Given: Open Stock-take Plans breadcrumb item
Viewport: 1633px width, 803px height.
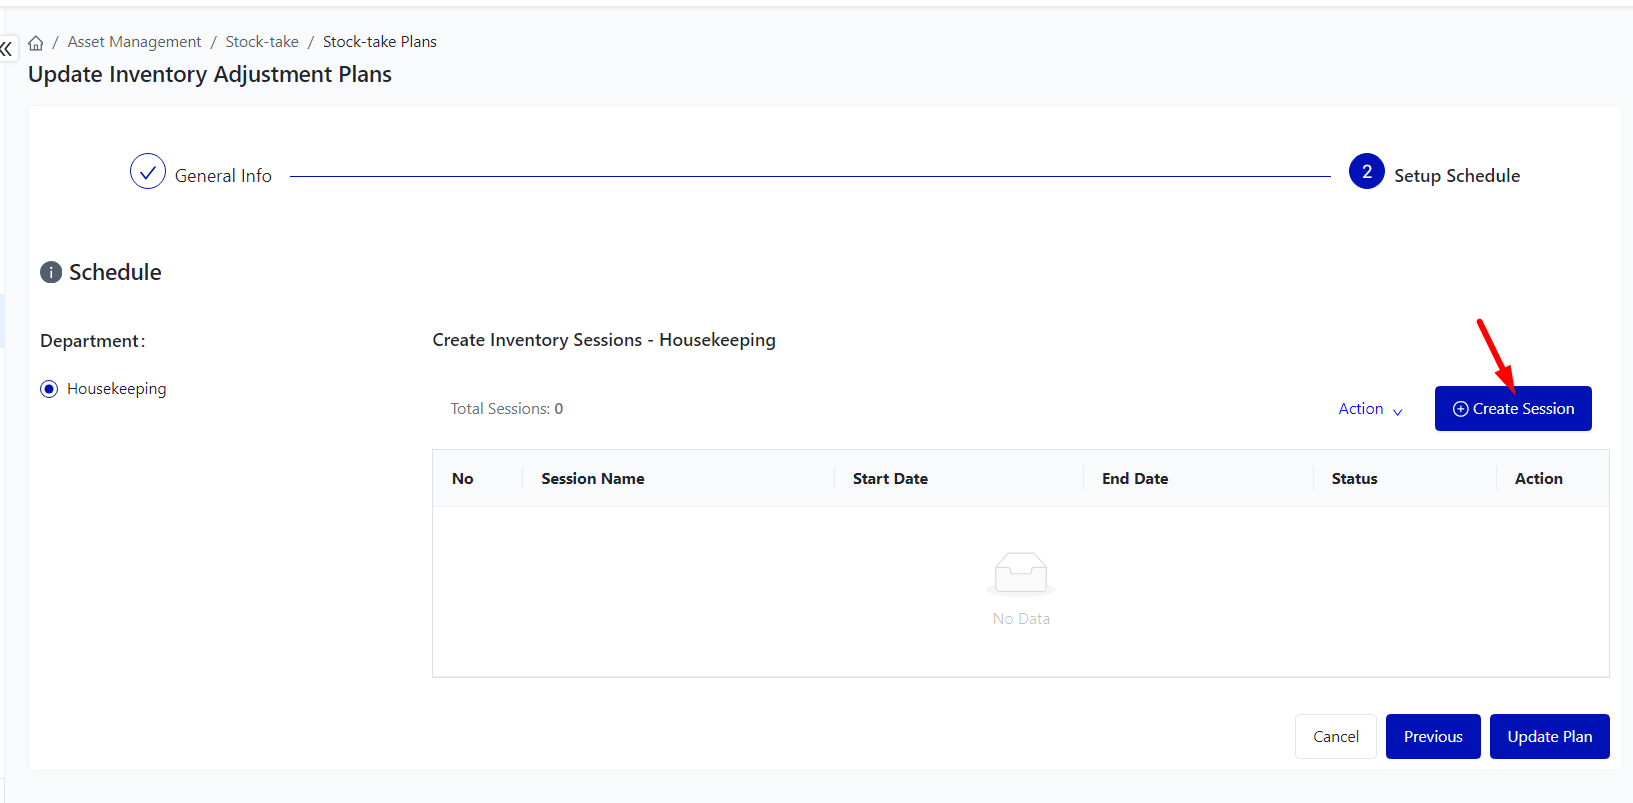Looking at the screenshot, I should click(379, 42).
